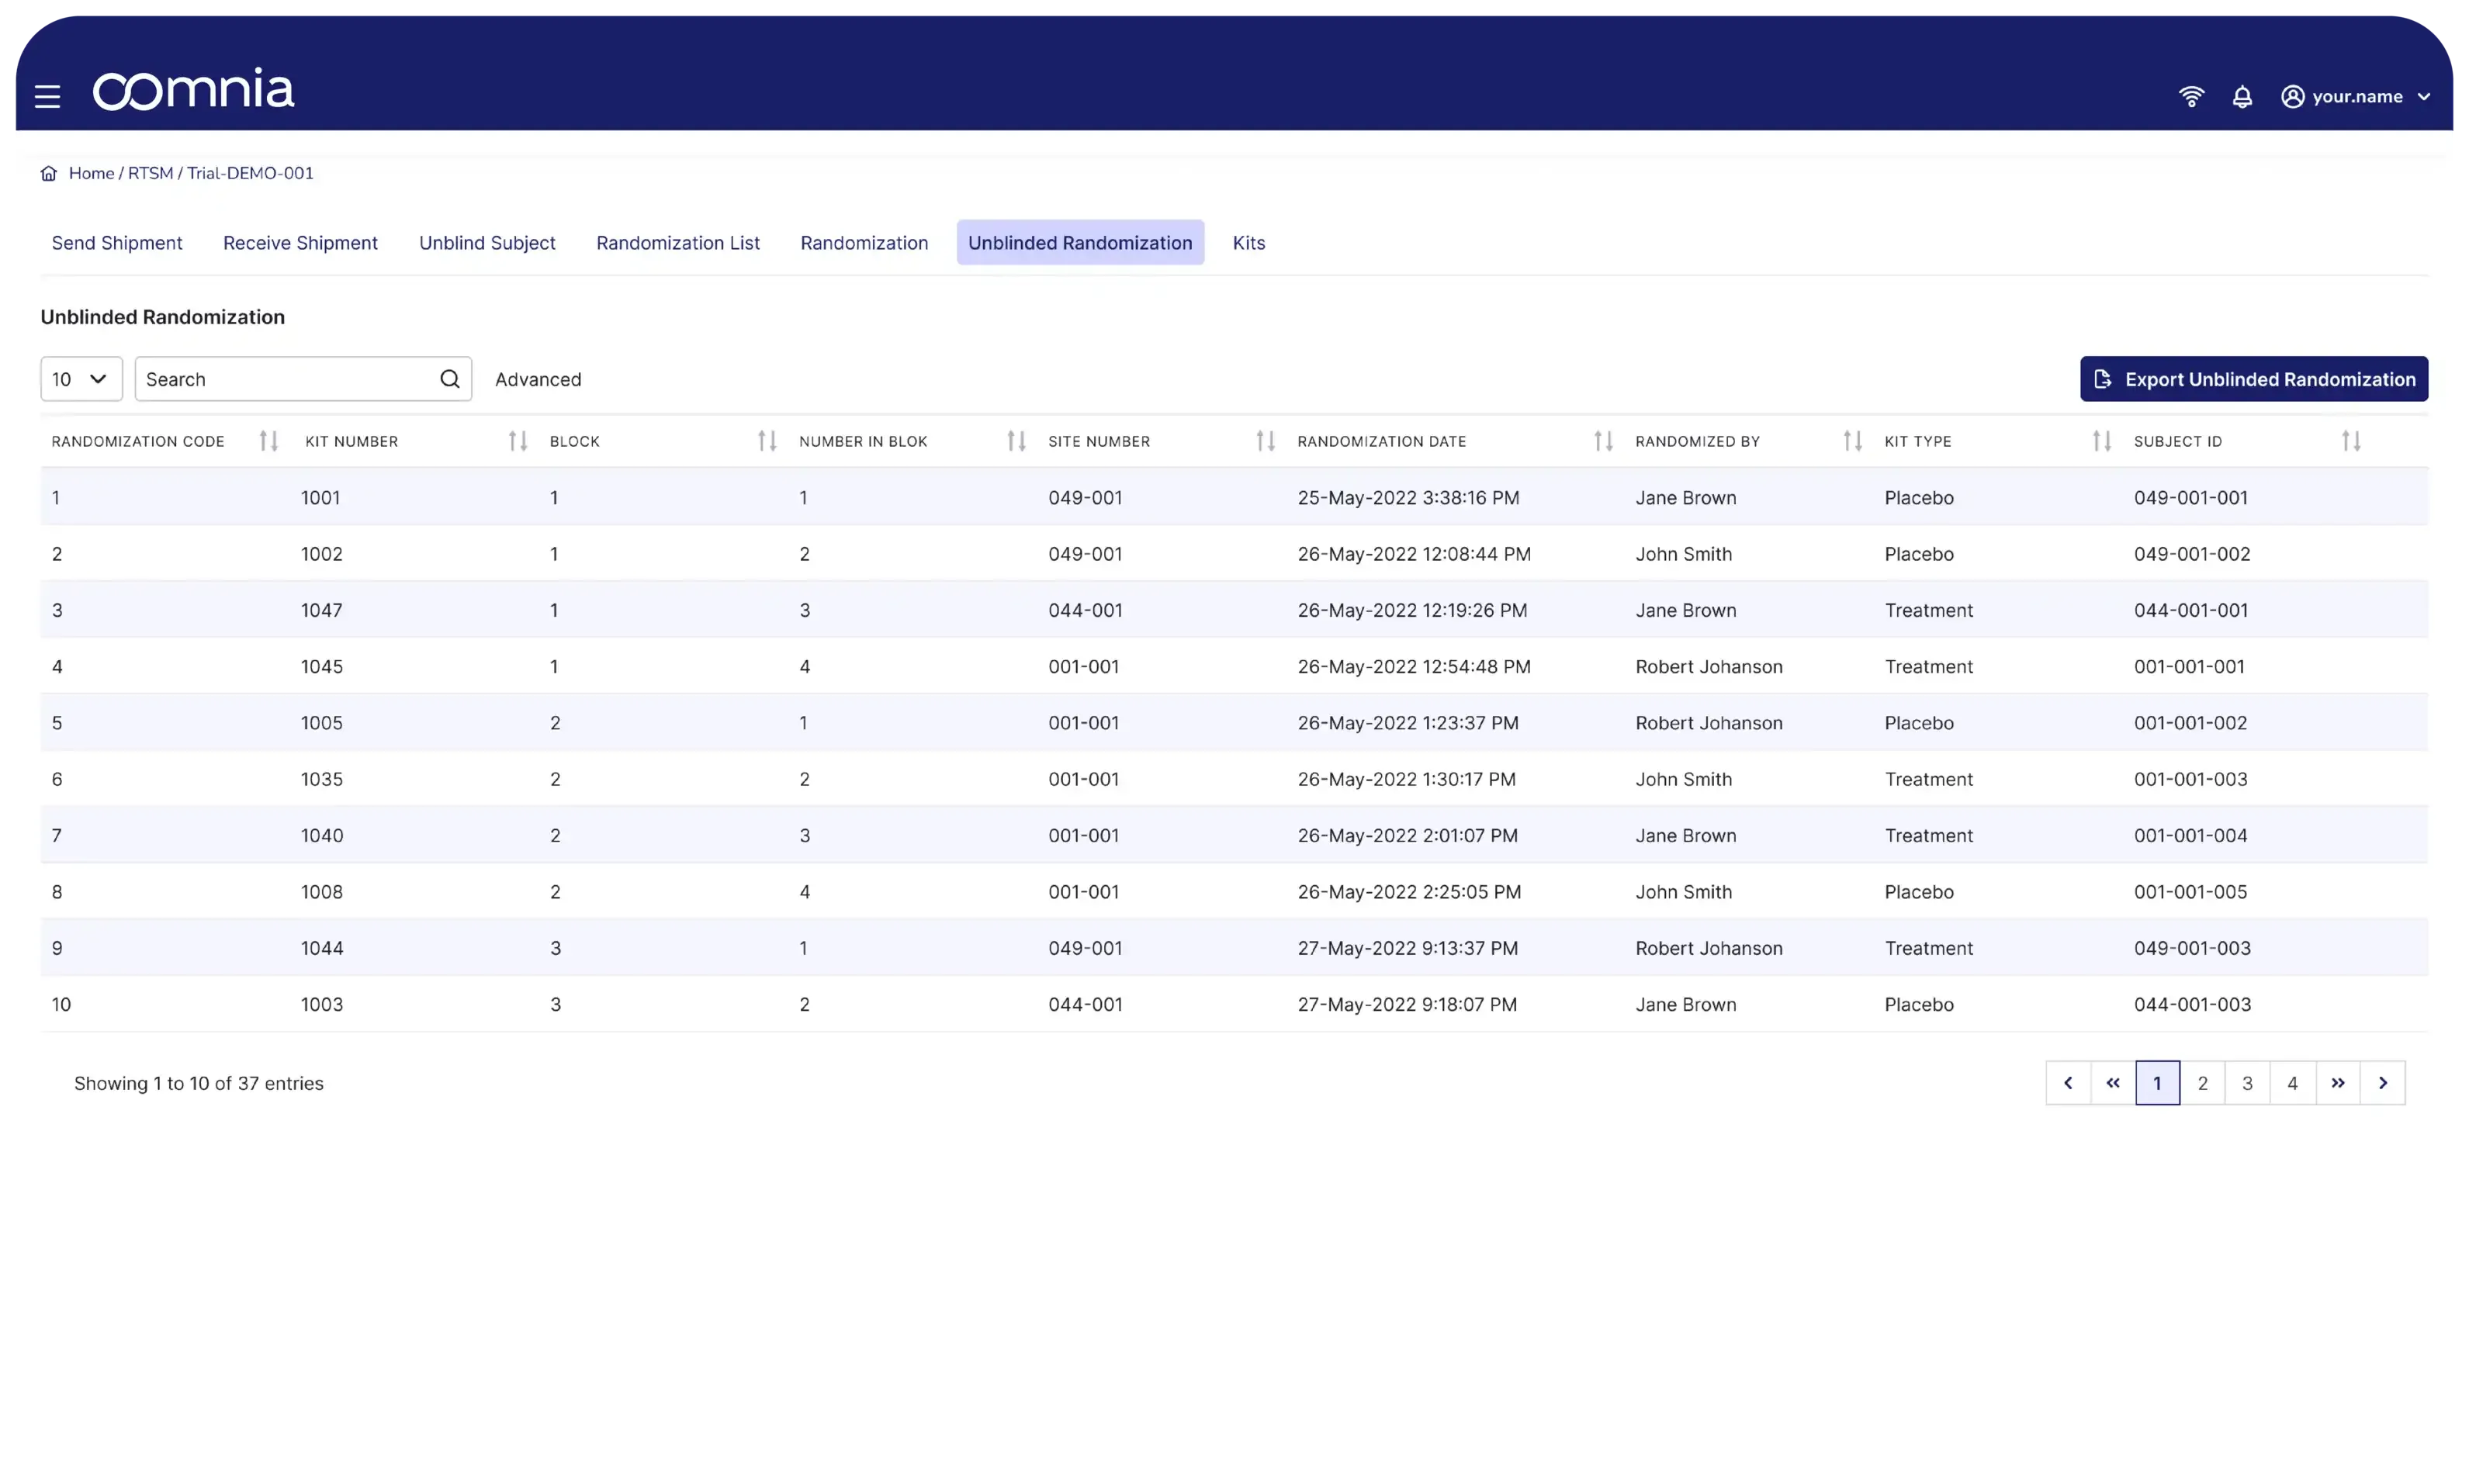Screen dimensions: 2469x1484
Task: Click date 26-May-2022 2:01:07 PM
Action: coord(1407,836)
